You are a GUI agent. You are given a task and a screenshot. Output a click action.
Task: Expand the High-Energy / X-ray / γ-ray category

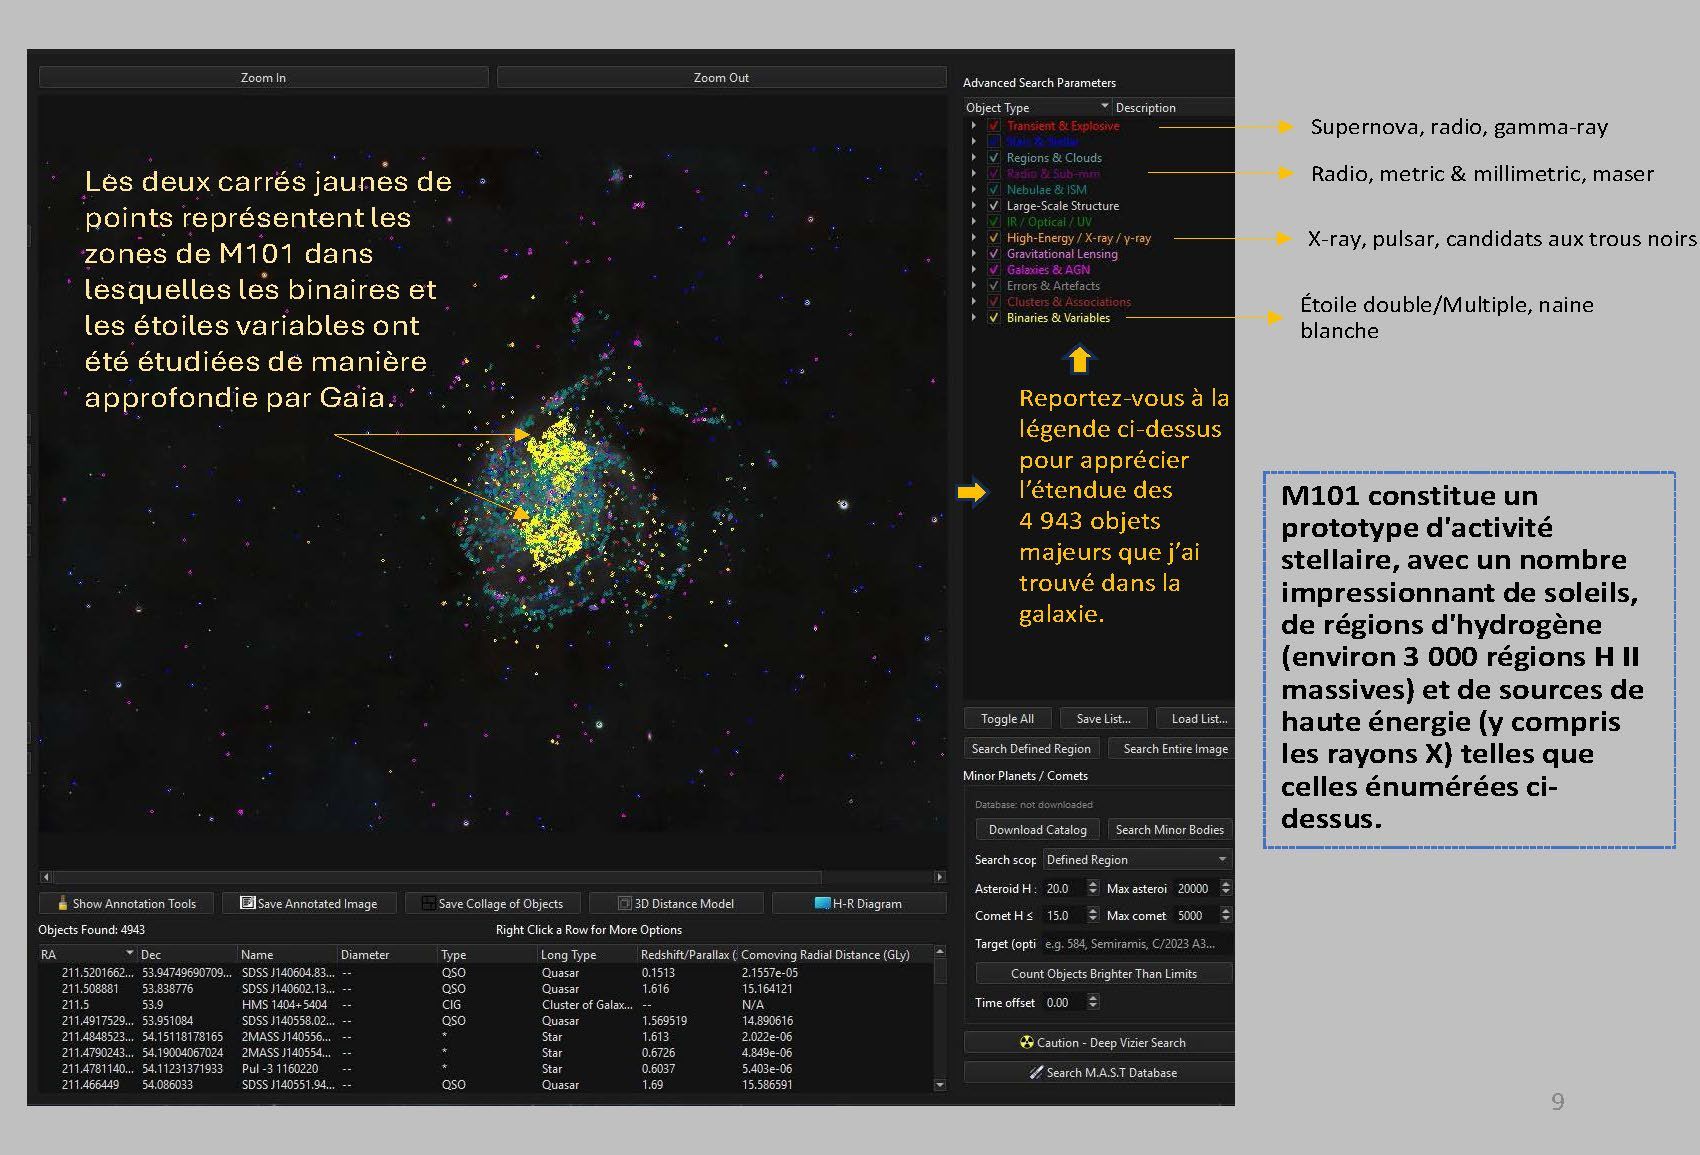tap(974, 238)
